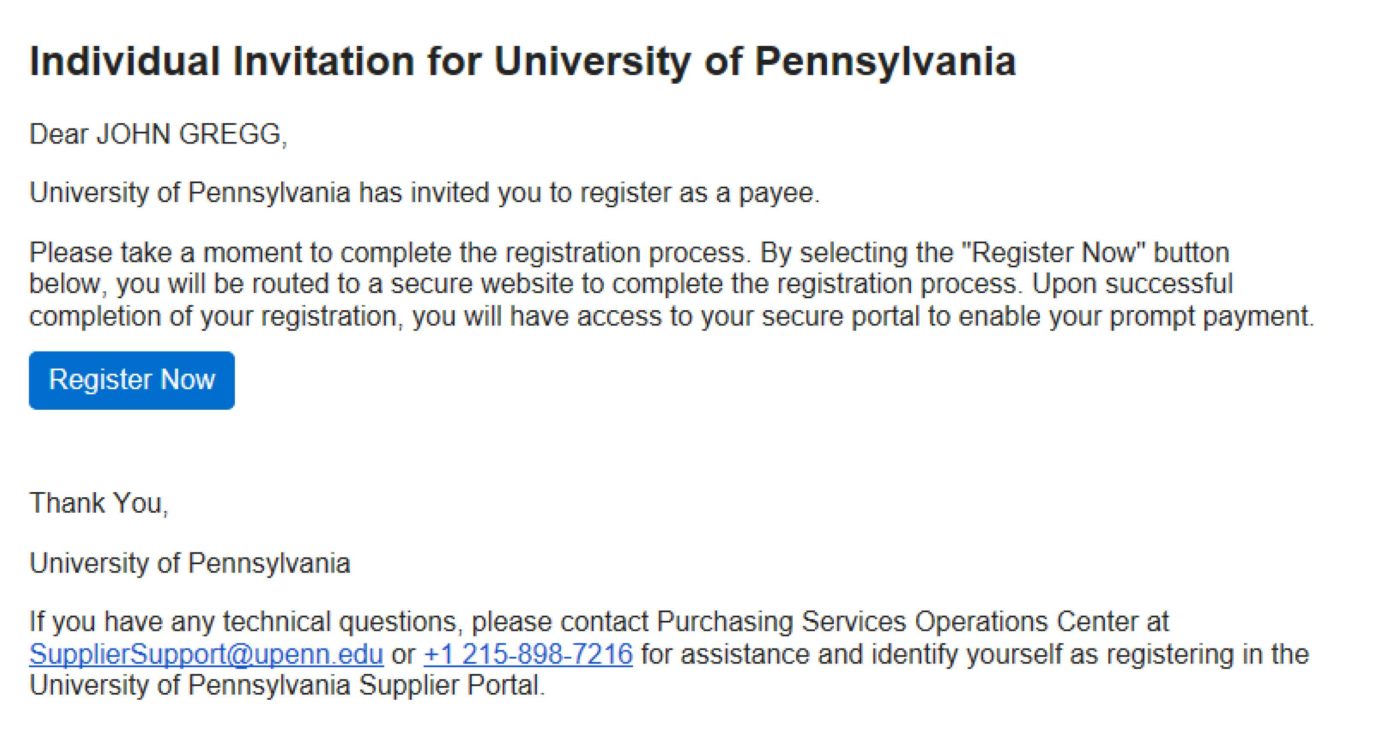Click the words "Upon successful"

[1133, 285]
